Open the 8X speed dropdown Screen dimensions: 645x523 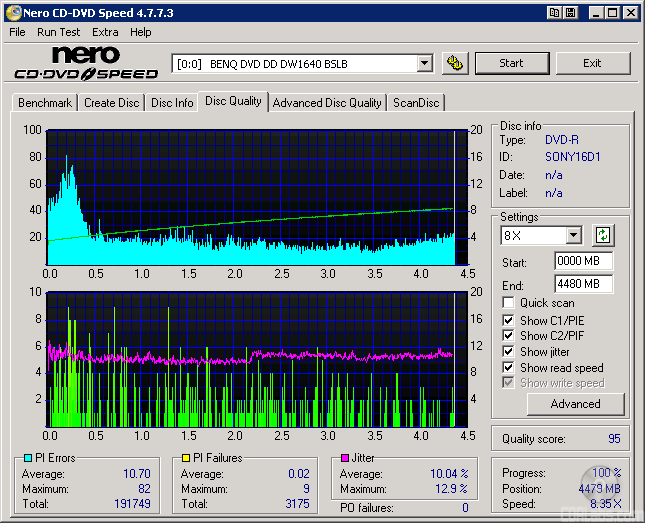tap(573, 236)
